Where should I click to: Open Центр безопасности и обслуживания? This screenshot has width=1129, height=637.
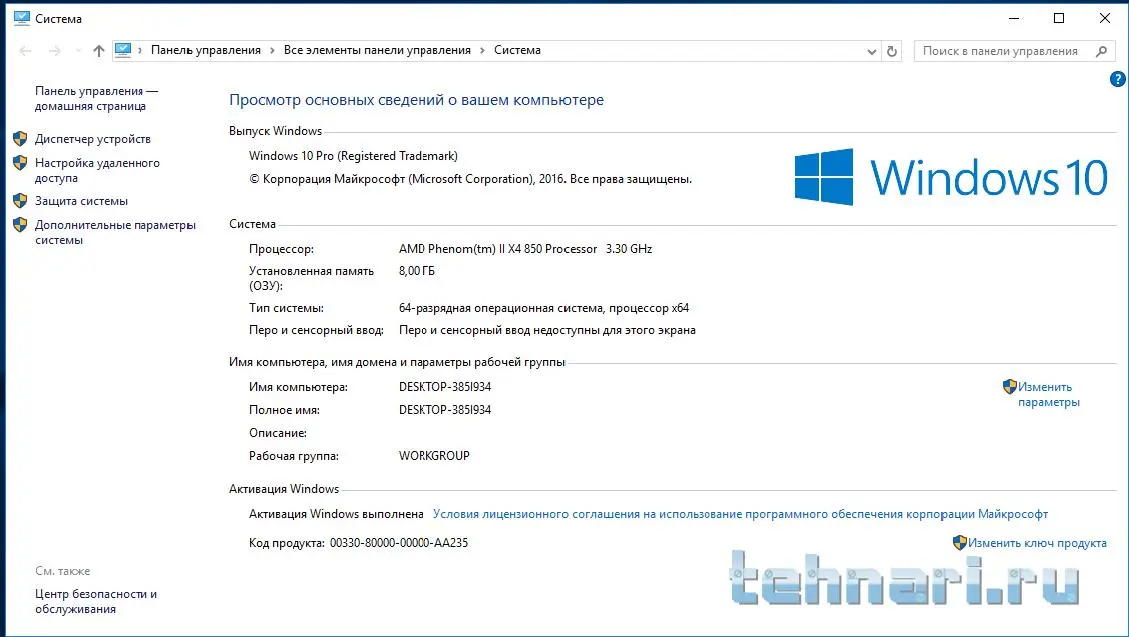(x=96, y=602)
